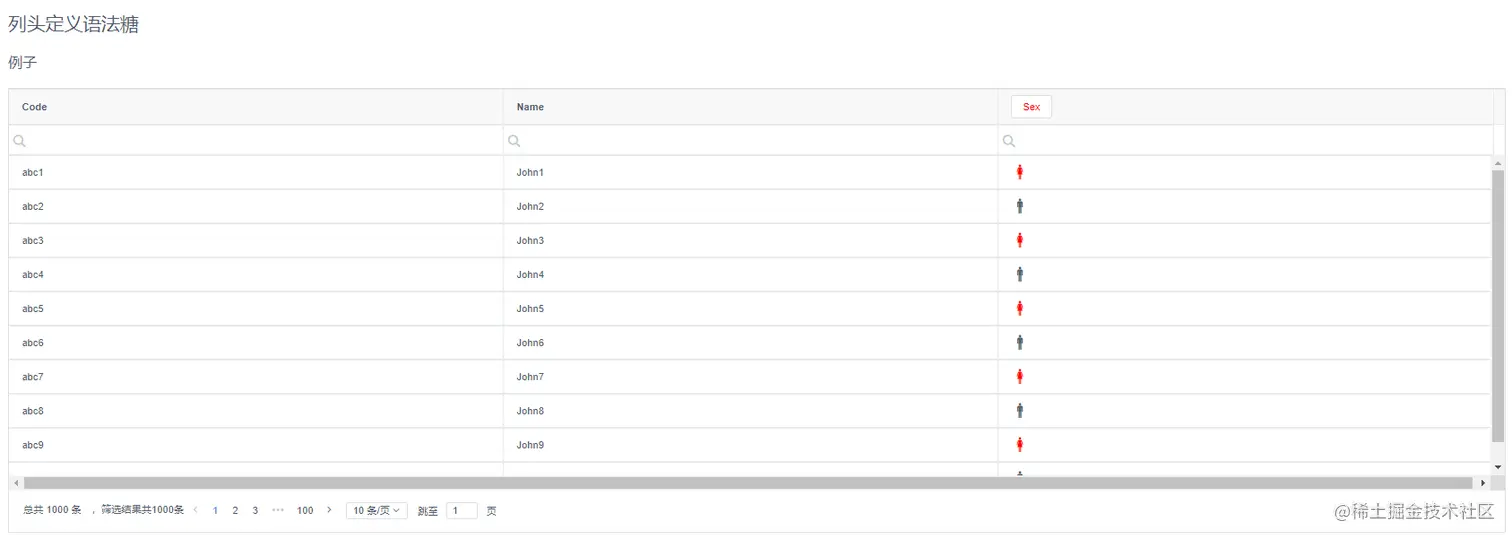Click the search icon under Code column

(19, 141)
